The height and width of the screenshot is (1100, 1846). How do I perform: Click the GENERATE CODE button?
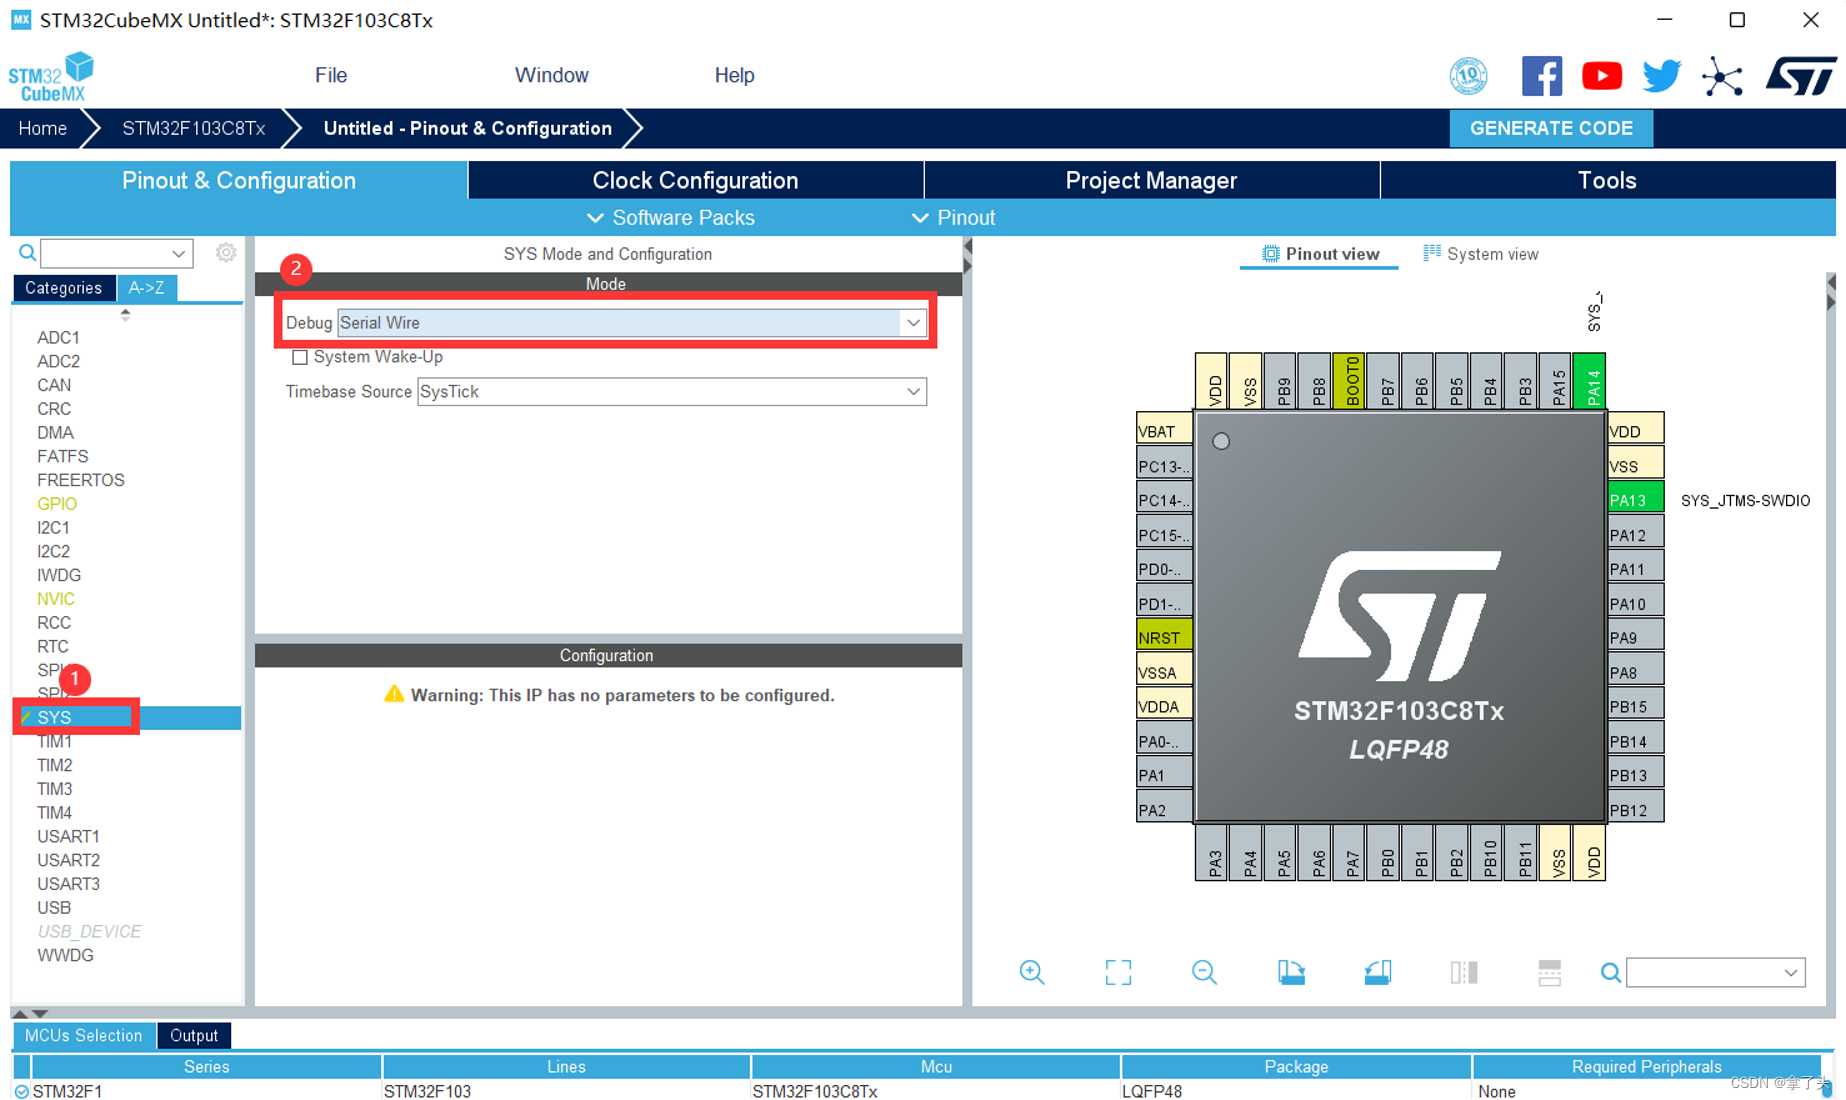pyautogui.click(x=1551, y=128)
